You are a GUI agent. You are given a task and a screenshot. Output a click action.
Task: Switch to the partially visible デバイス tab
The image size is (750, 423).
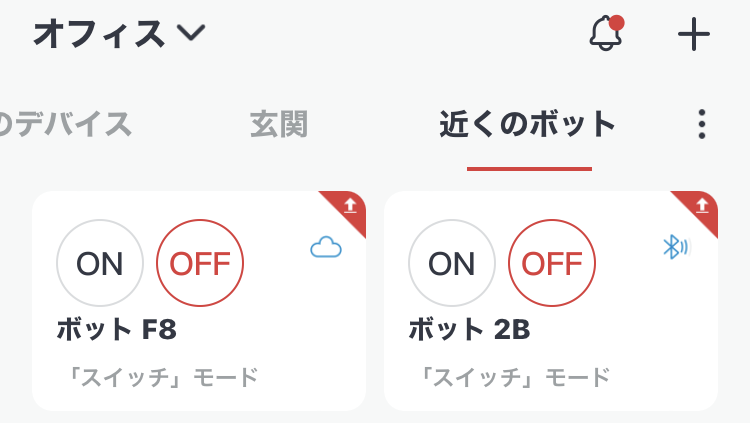(x=65, y=125)
